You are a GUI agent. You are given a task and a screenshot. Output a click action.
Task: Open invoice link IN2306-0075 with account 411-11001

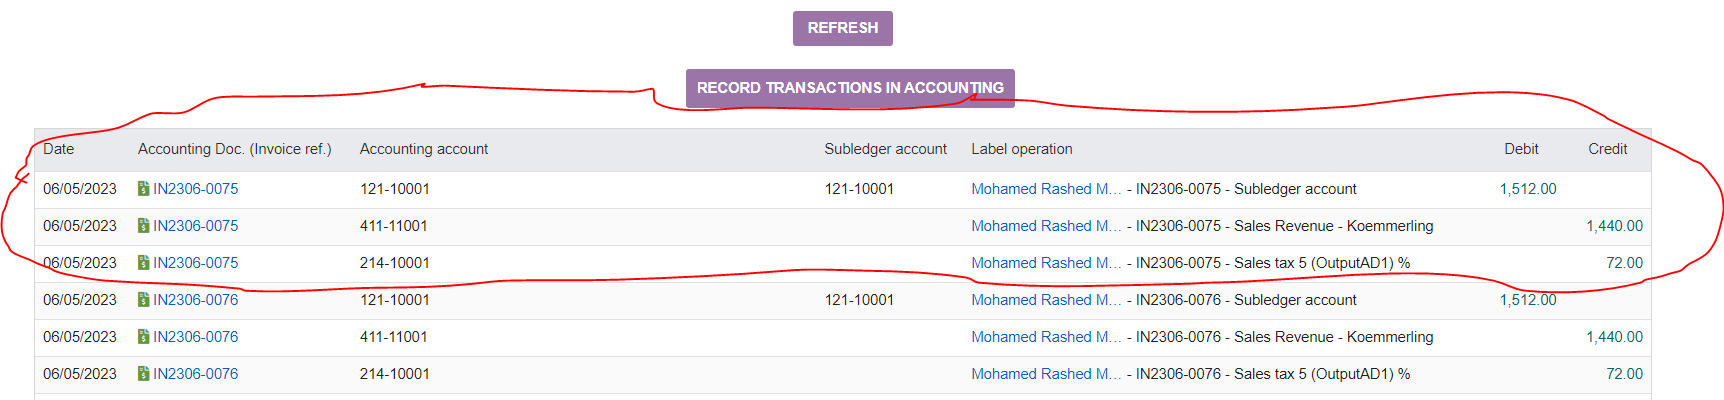pos(196,226)
